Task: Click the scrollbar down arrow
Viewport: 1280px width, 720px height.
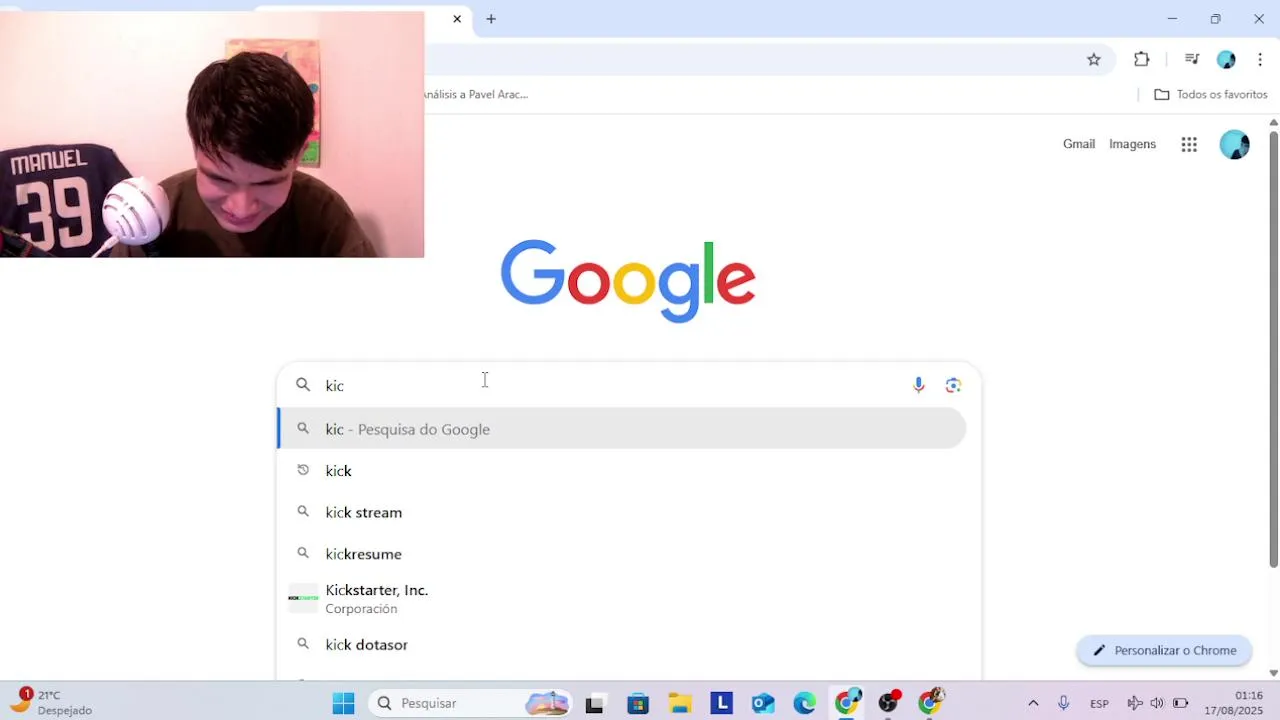Action: click(x=1273, y=673)
